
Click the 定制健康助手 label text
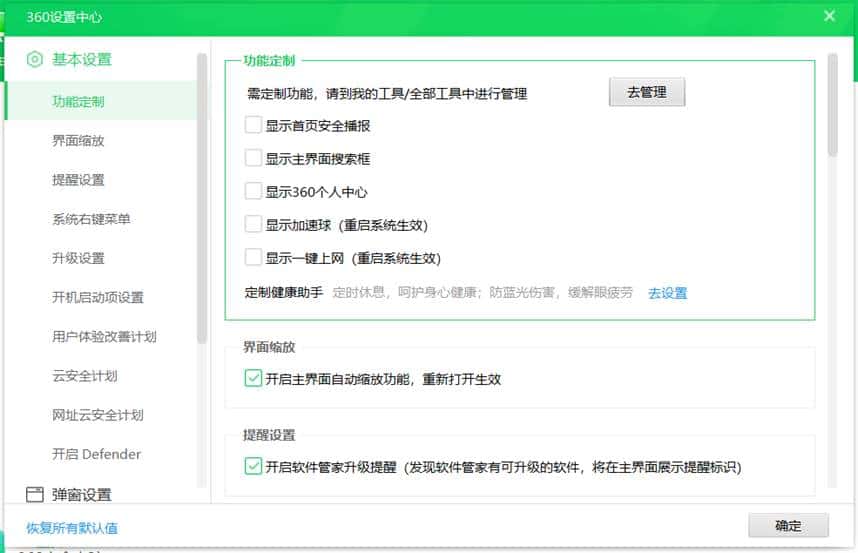[x=283, y=293]
